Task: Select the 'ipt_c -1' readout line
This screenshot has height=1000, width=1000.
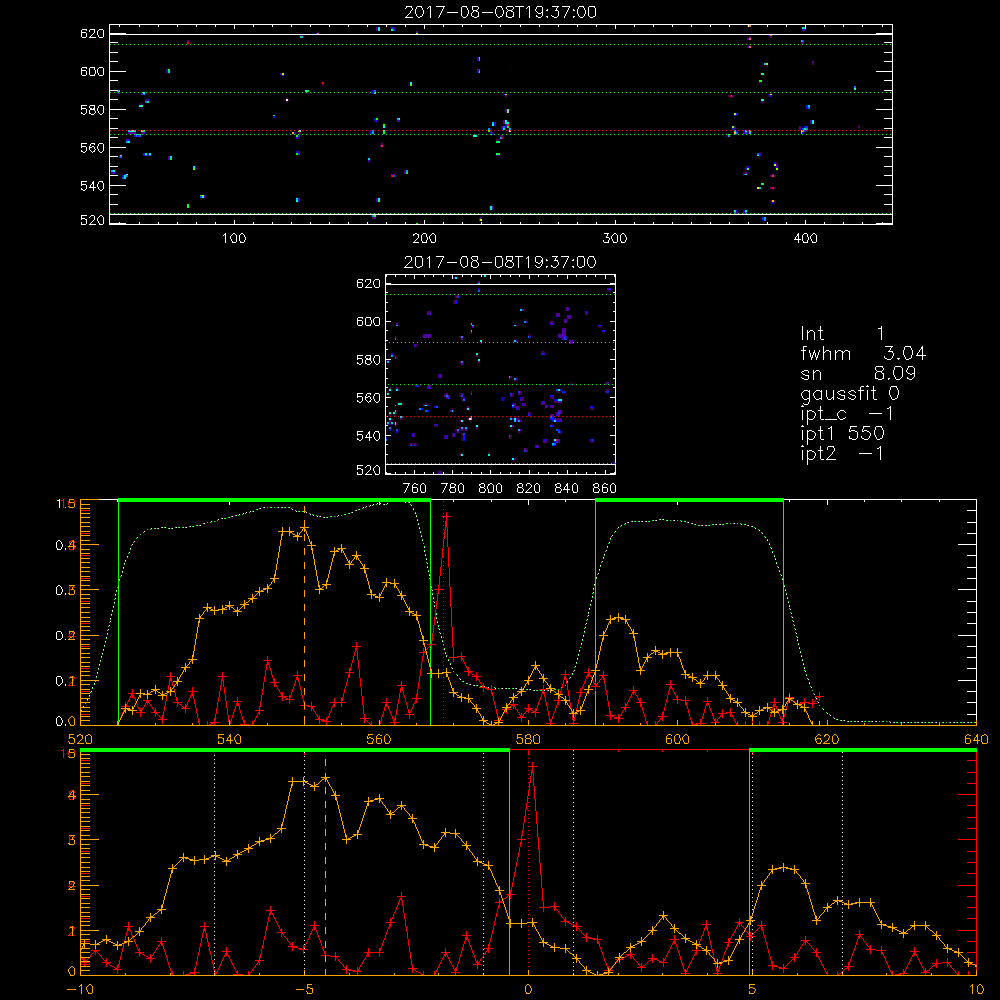Action: 847,414
